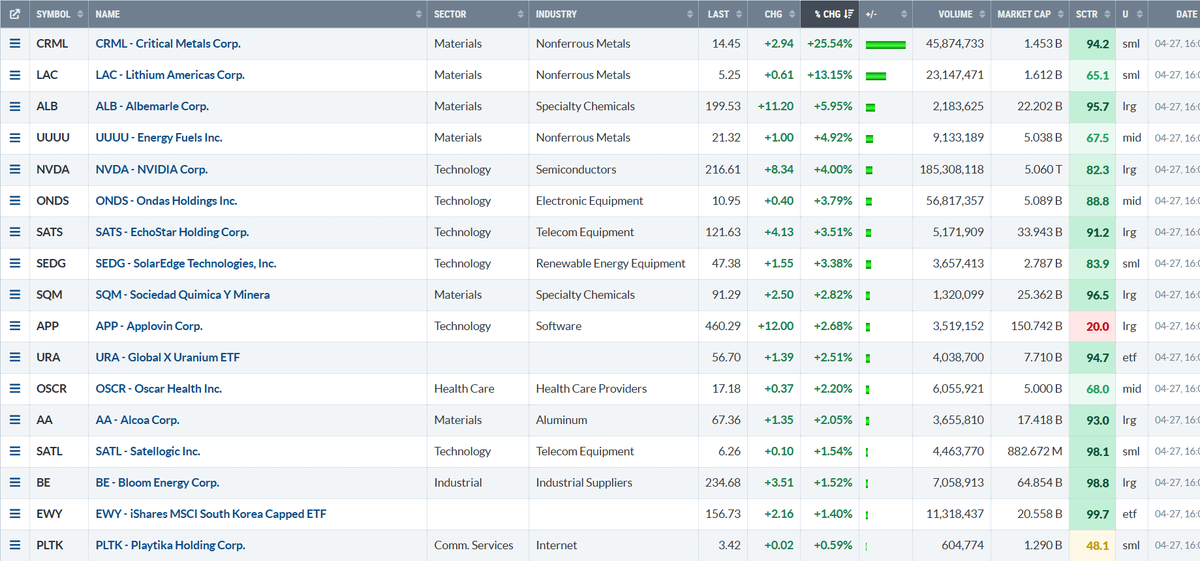The width and height of the screenshot is (1200, 561).
Task: Open the row menu icon for SATS
Action: [x=15, y=232]
